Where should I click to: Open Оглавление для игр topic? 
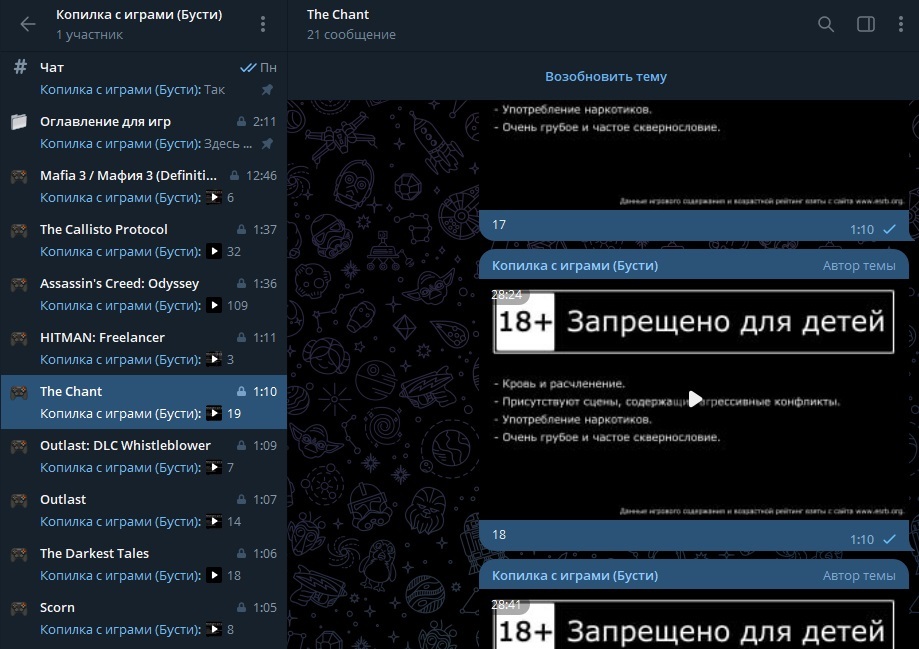(x=144, y=132)
